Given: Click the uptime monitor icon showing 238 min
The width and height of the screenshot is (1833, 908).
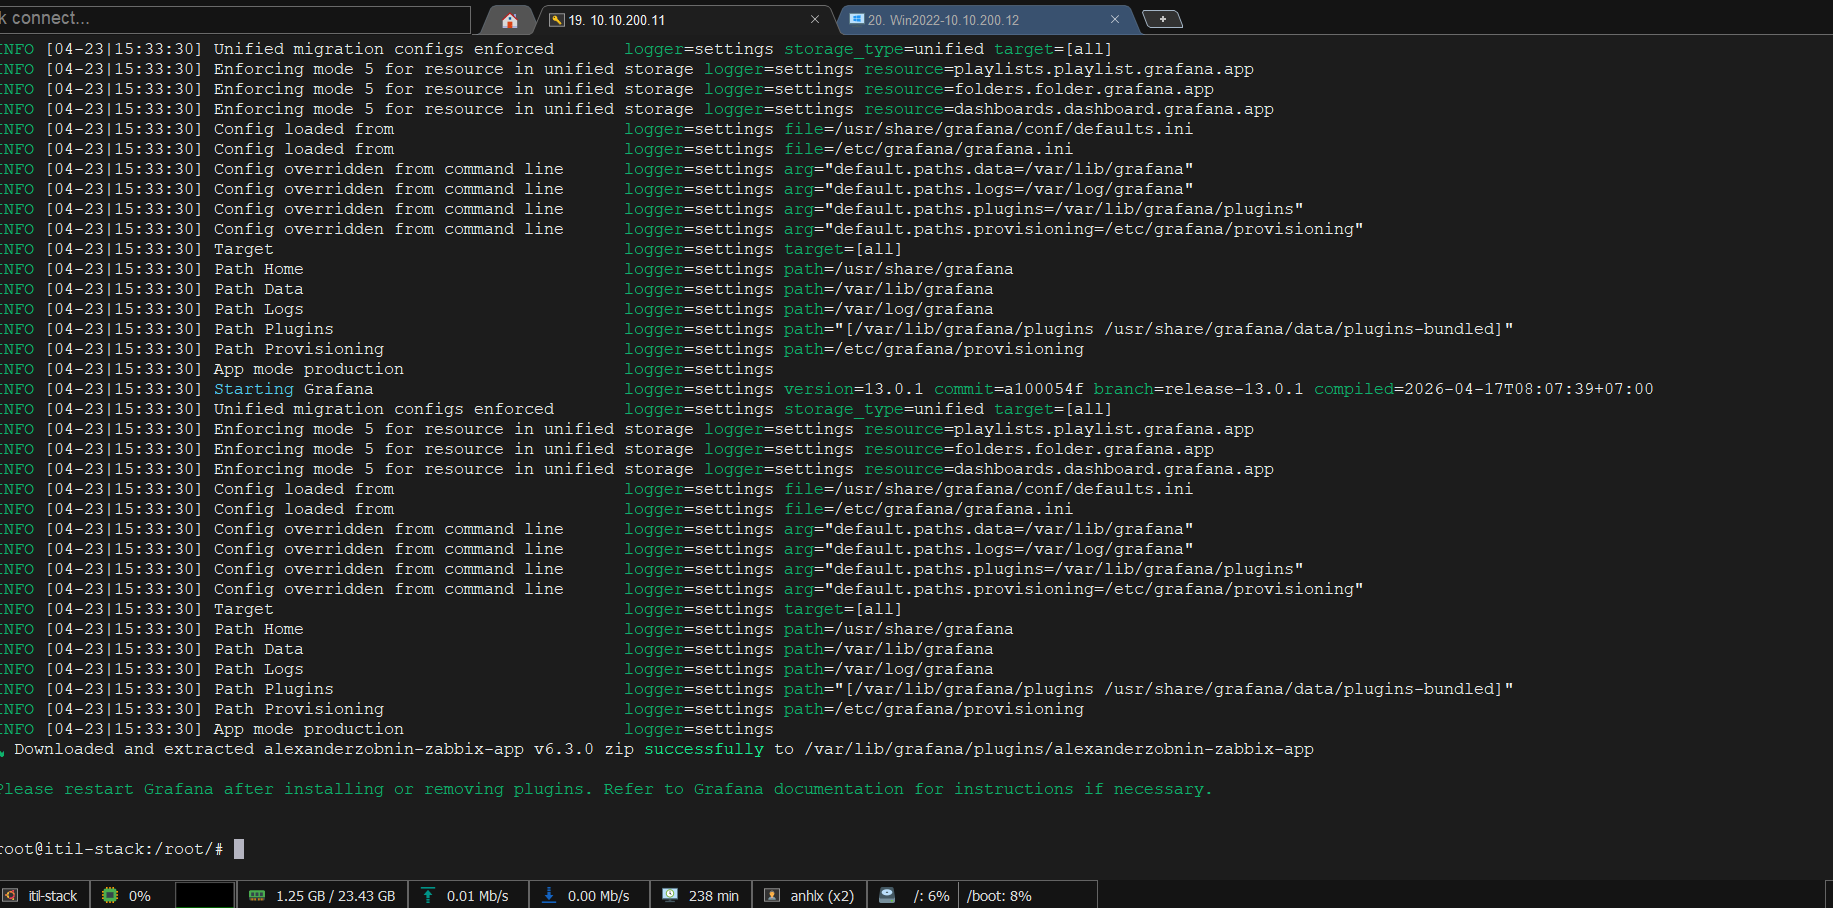Looking at the screenshot, I should coord(670,896).
